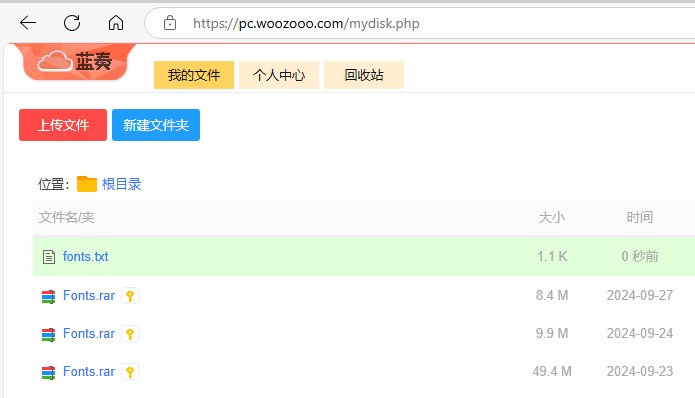
Task: Go to the 根目录 location link
Action: pyautogui.click(x=121, y=184)
